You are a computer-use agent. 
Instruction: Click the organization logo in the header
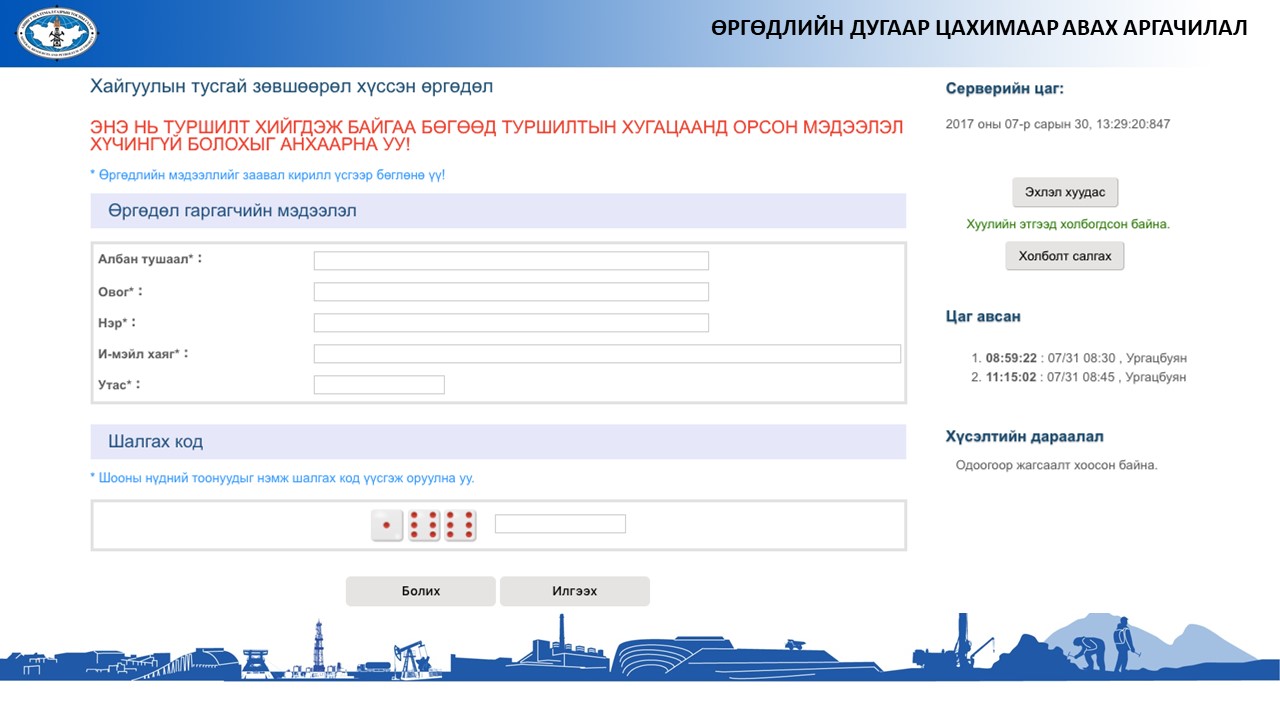coord(57,33)
